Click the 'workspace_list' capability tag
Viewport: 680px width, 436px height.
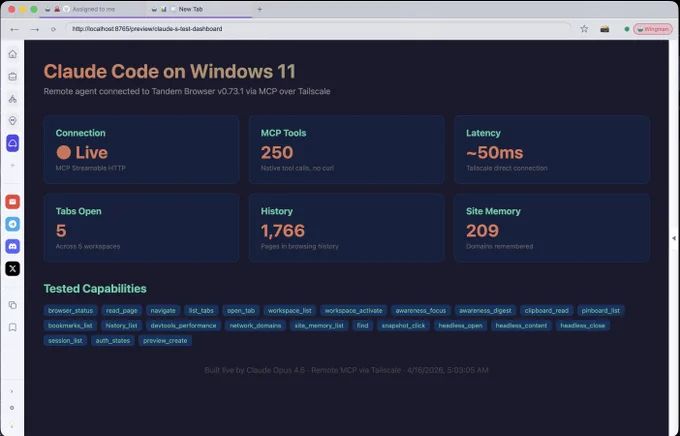[290, 311]
